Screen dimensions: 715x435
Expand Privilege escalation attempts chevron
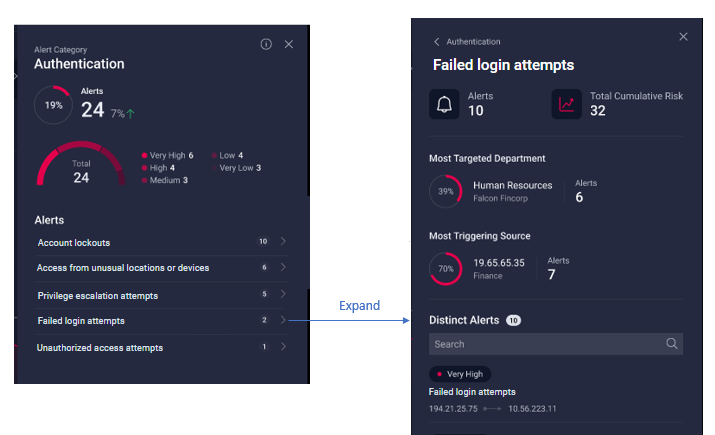(284, 295)
